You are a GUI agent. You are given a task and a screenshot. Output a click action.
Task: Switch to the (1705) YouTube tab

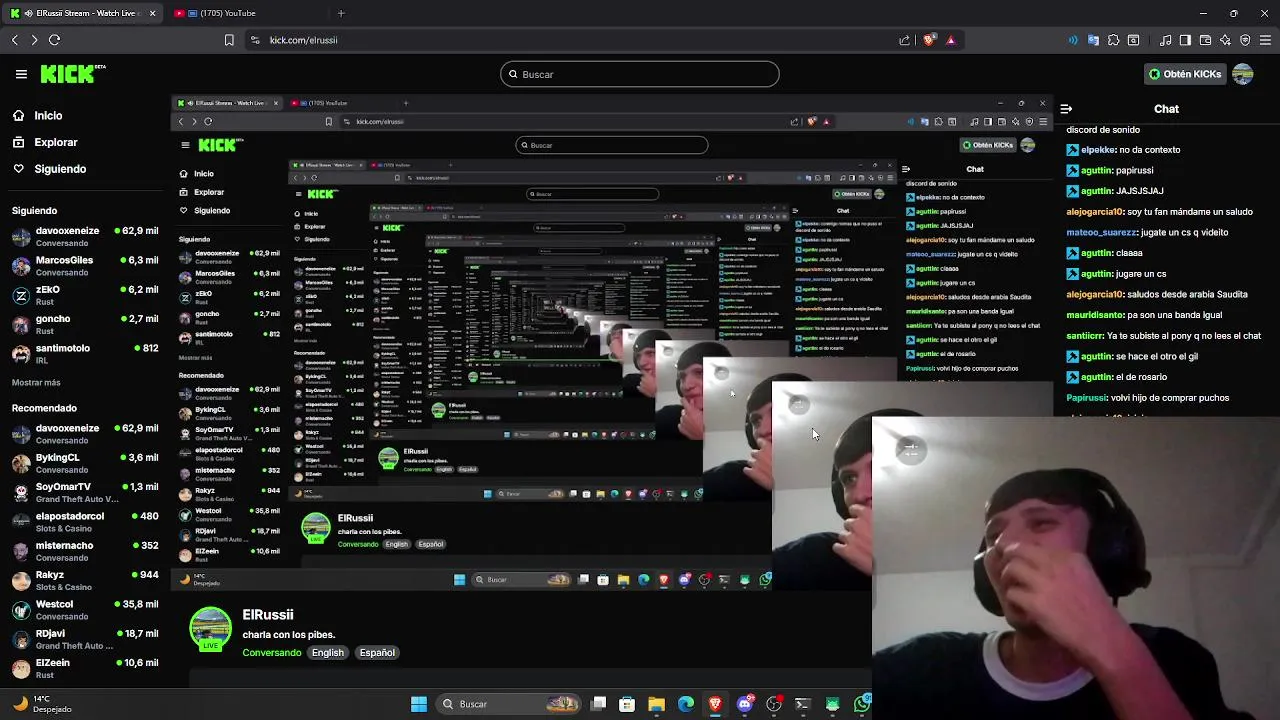230,13
